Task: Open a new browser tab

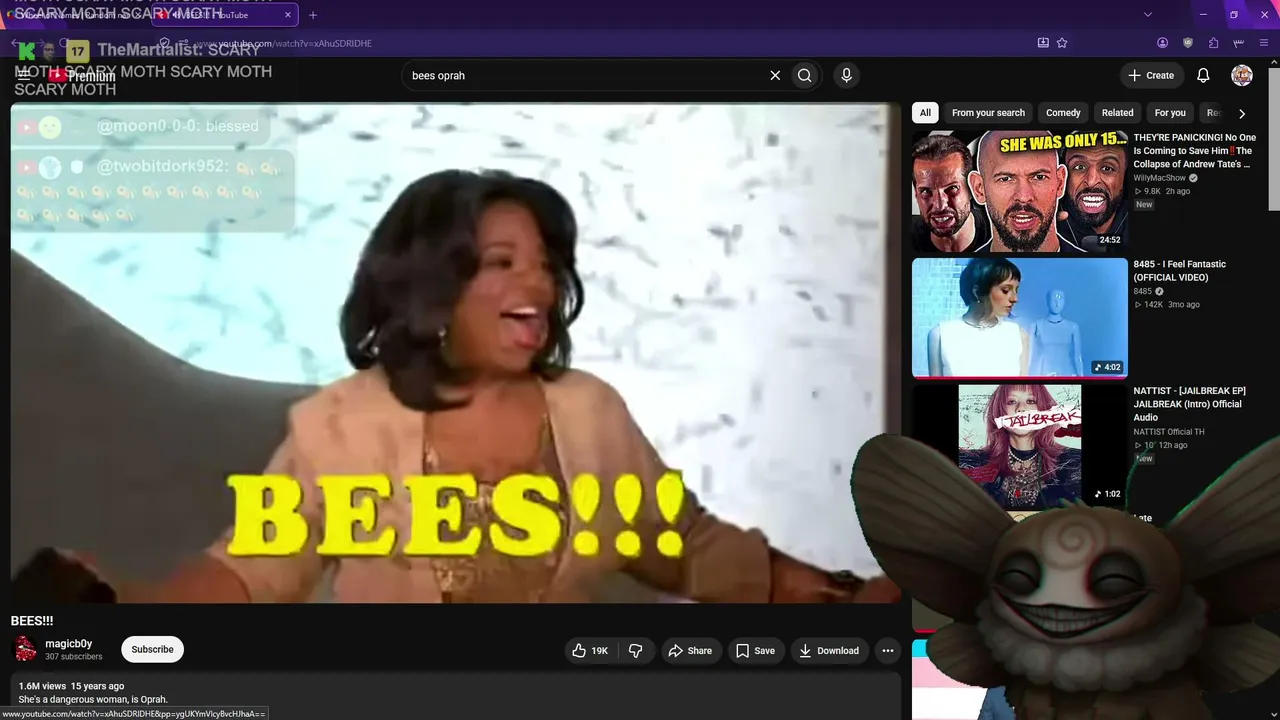Action: pyautogui.click(x=313, y=15)
